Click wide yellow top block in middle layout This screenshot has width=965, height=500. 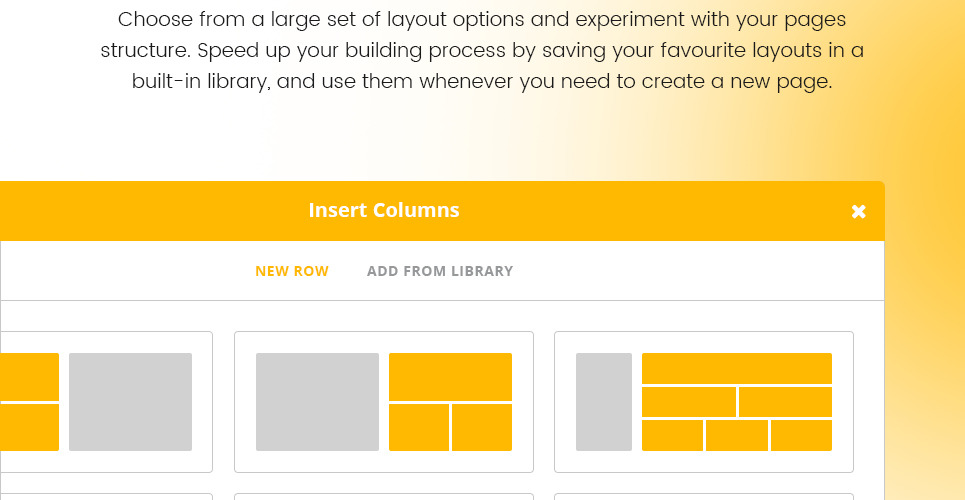tap(450, 376)
